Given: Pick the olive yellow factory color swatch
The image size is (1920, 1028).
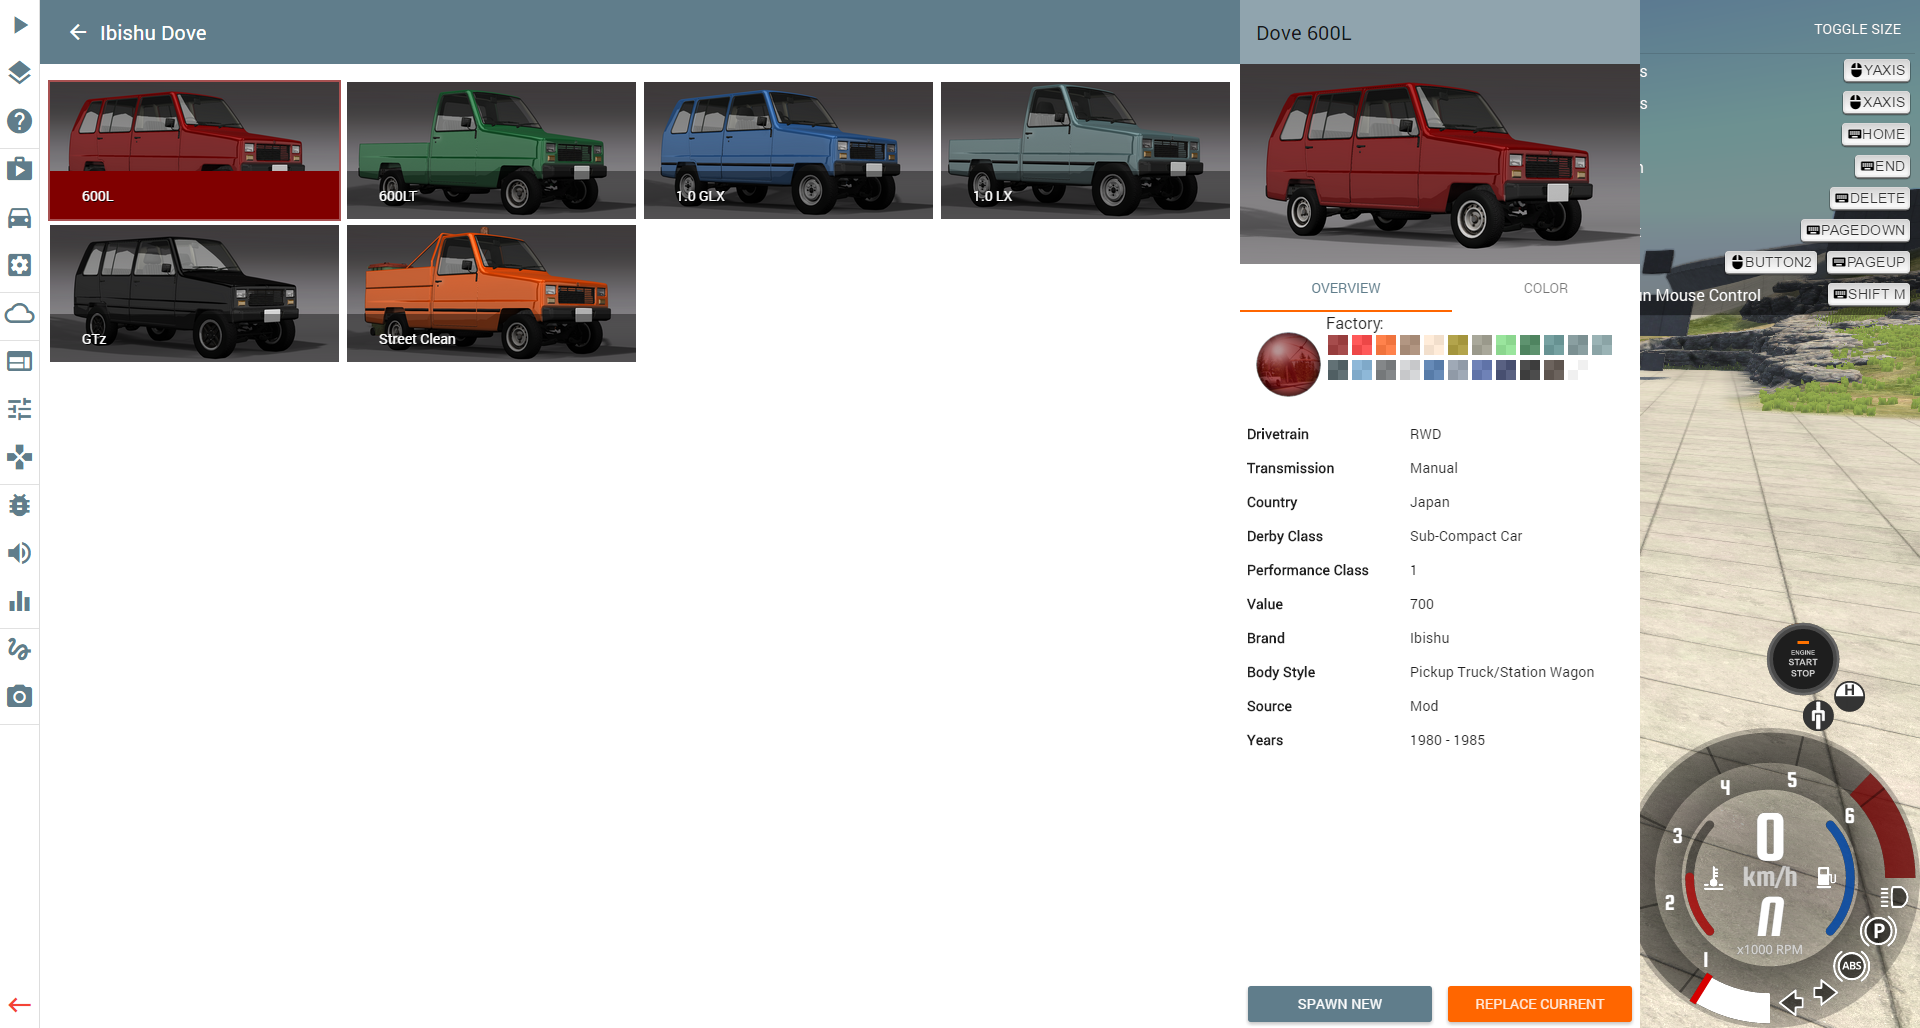Looking at the screenshot, I should click(x=1458, y=345).
